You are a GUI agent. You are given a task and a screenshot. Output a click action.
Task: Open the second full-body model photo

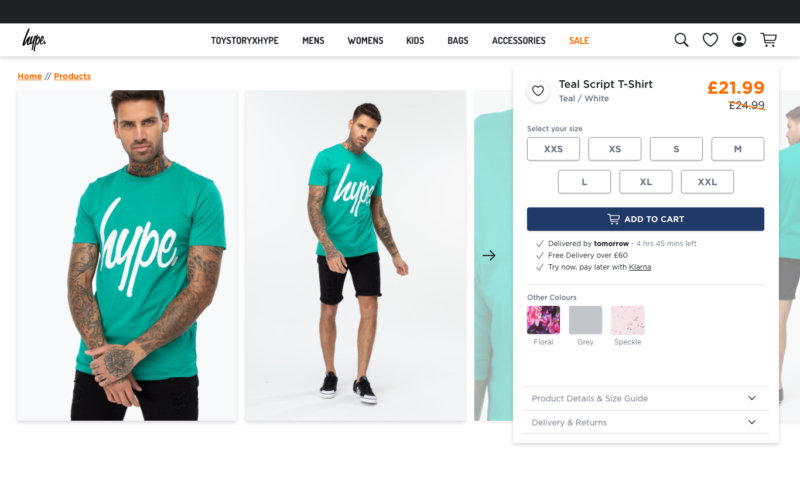pyautogui.click(x=355, y=256)
